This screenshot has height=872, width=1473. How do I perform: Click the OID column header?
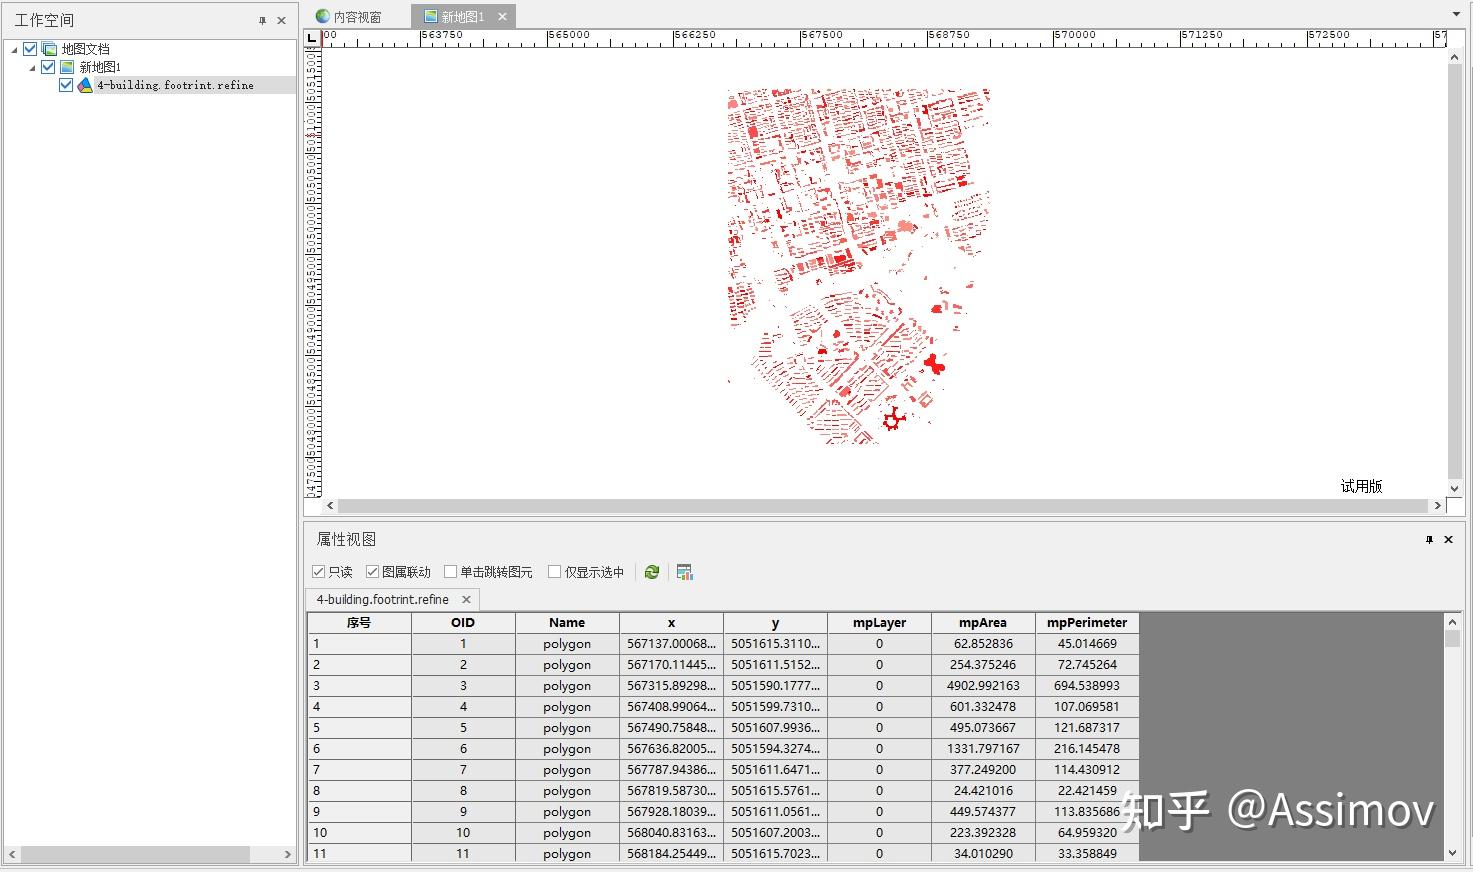tap(462, 622)
